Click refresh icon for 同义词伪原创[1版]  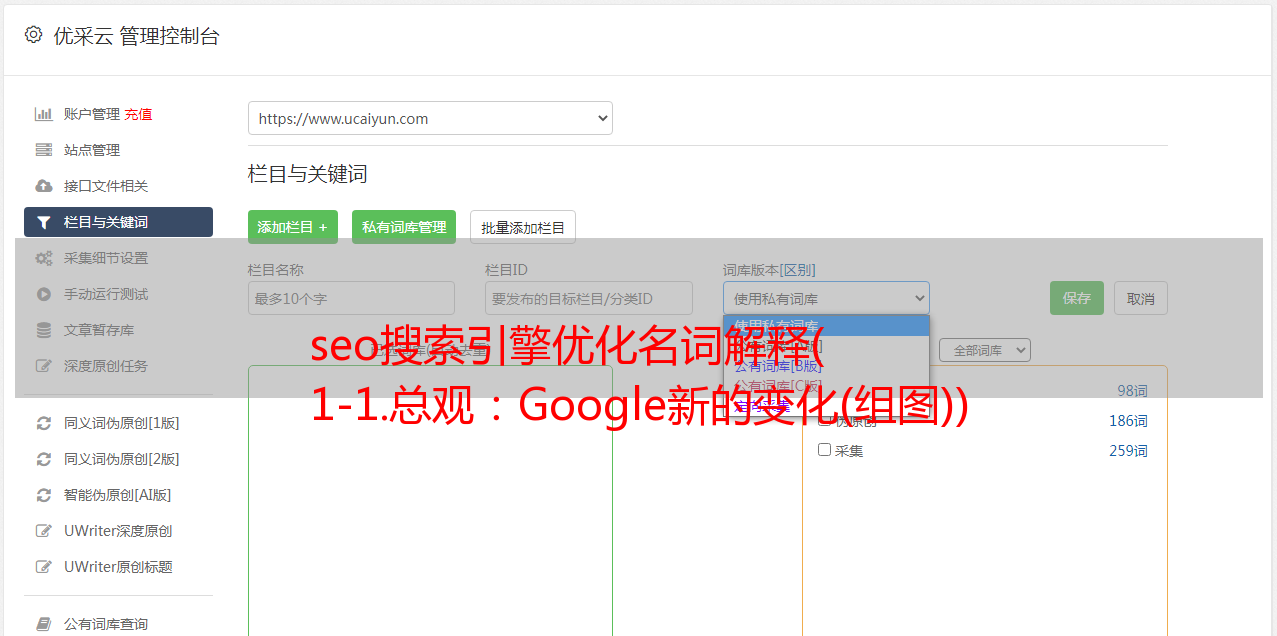[43, 423]
